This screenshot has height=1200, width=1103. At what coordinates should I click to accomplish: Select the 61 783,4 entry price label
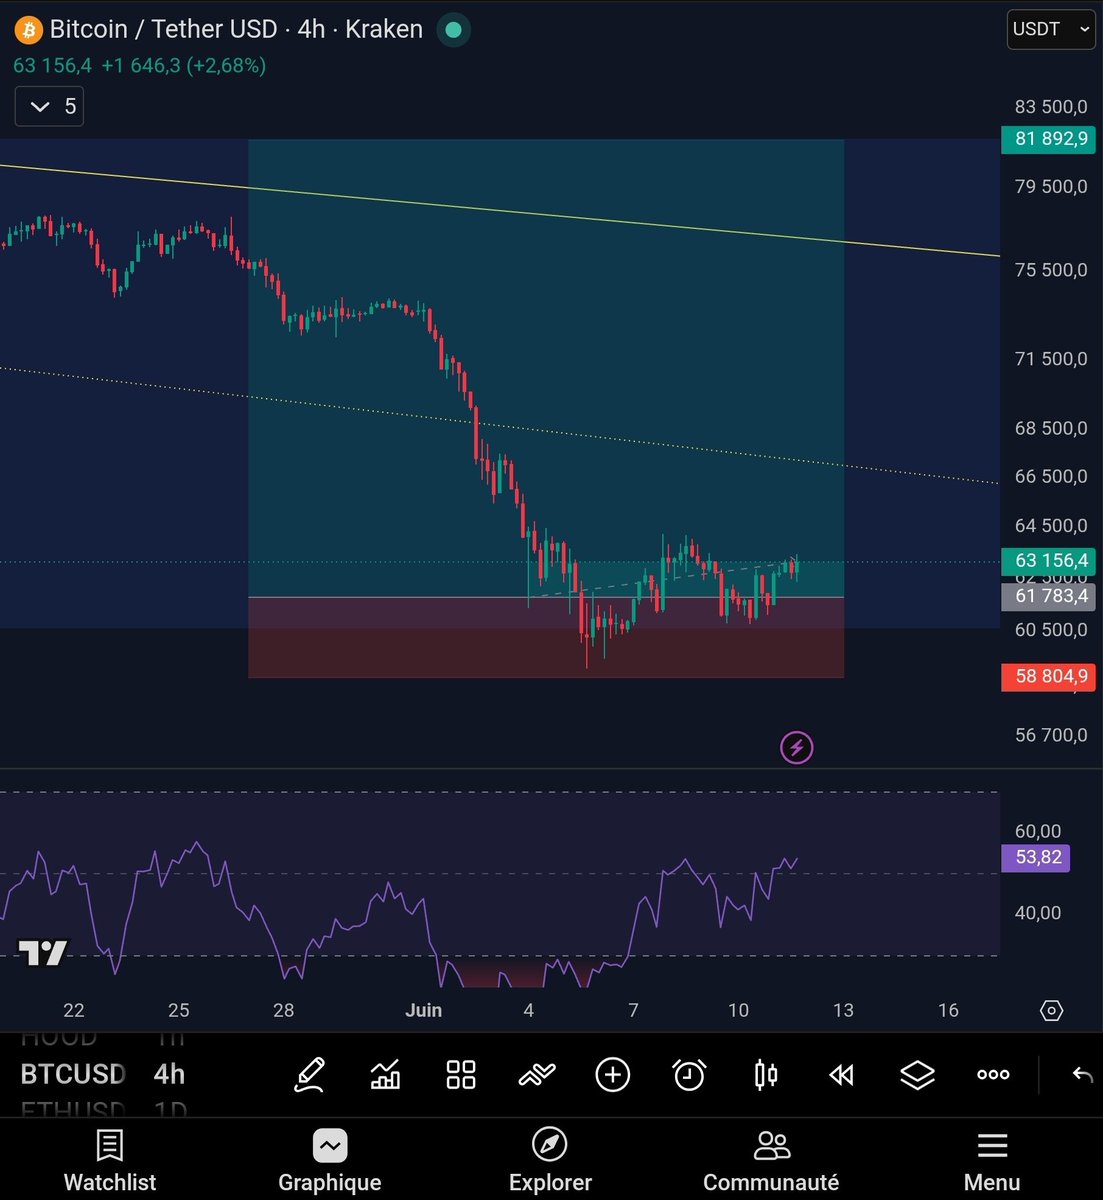click(x=1049, y=597)
